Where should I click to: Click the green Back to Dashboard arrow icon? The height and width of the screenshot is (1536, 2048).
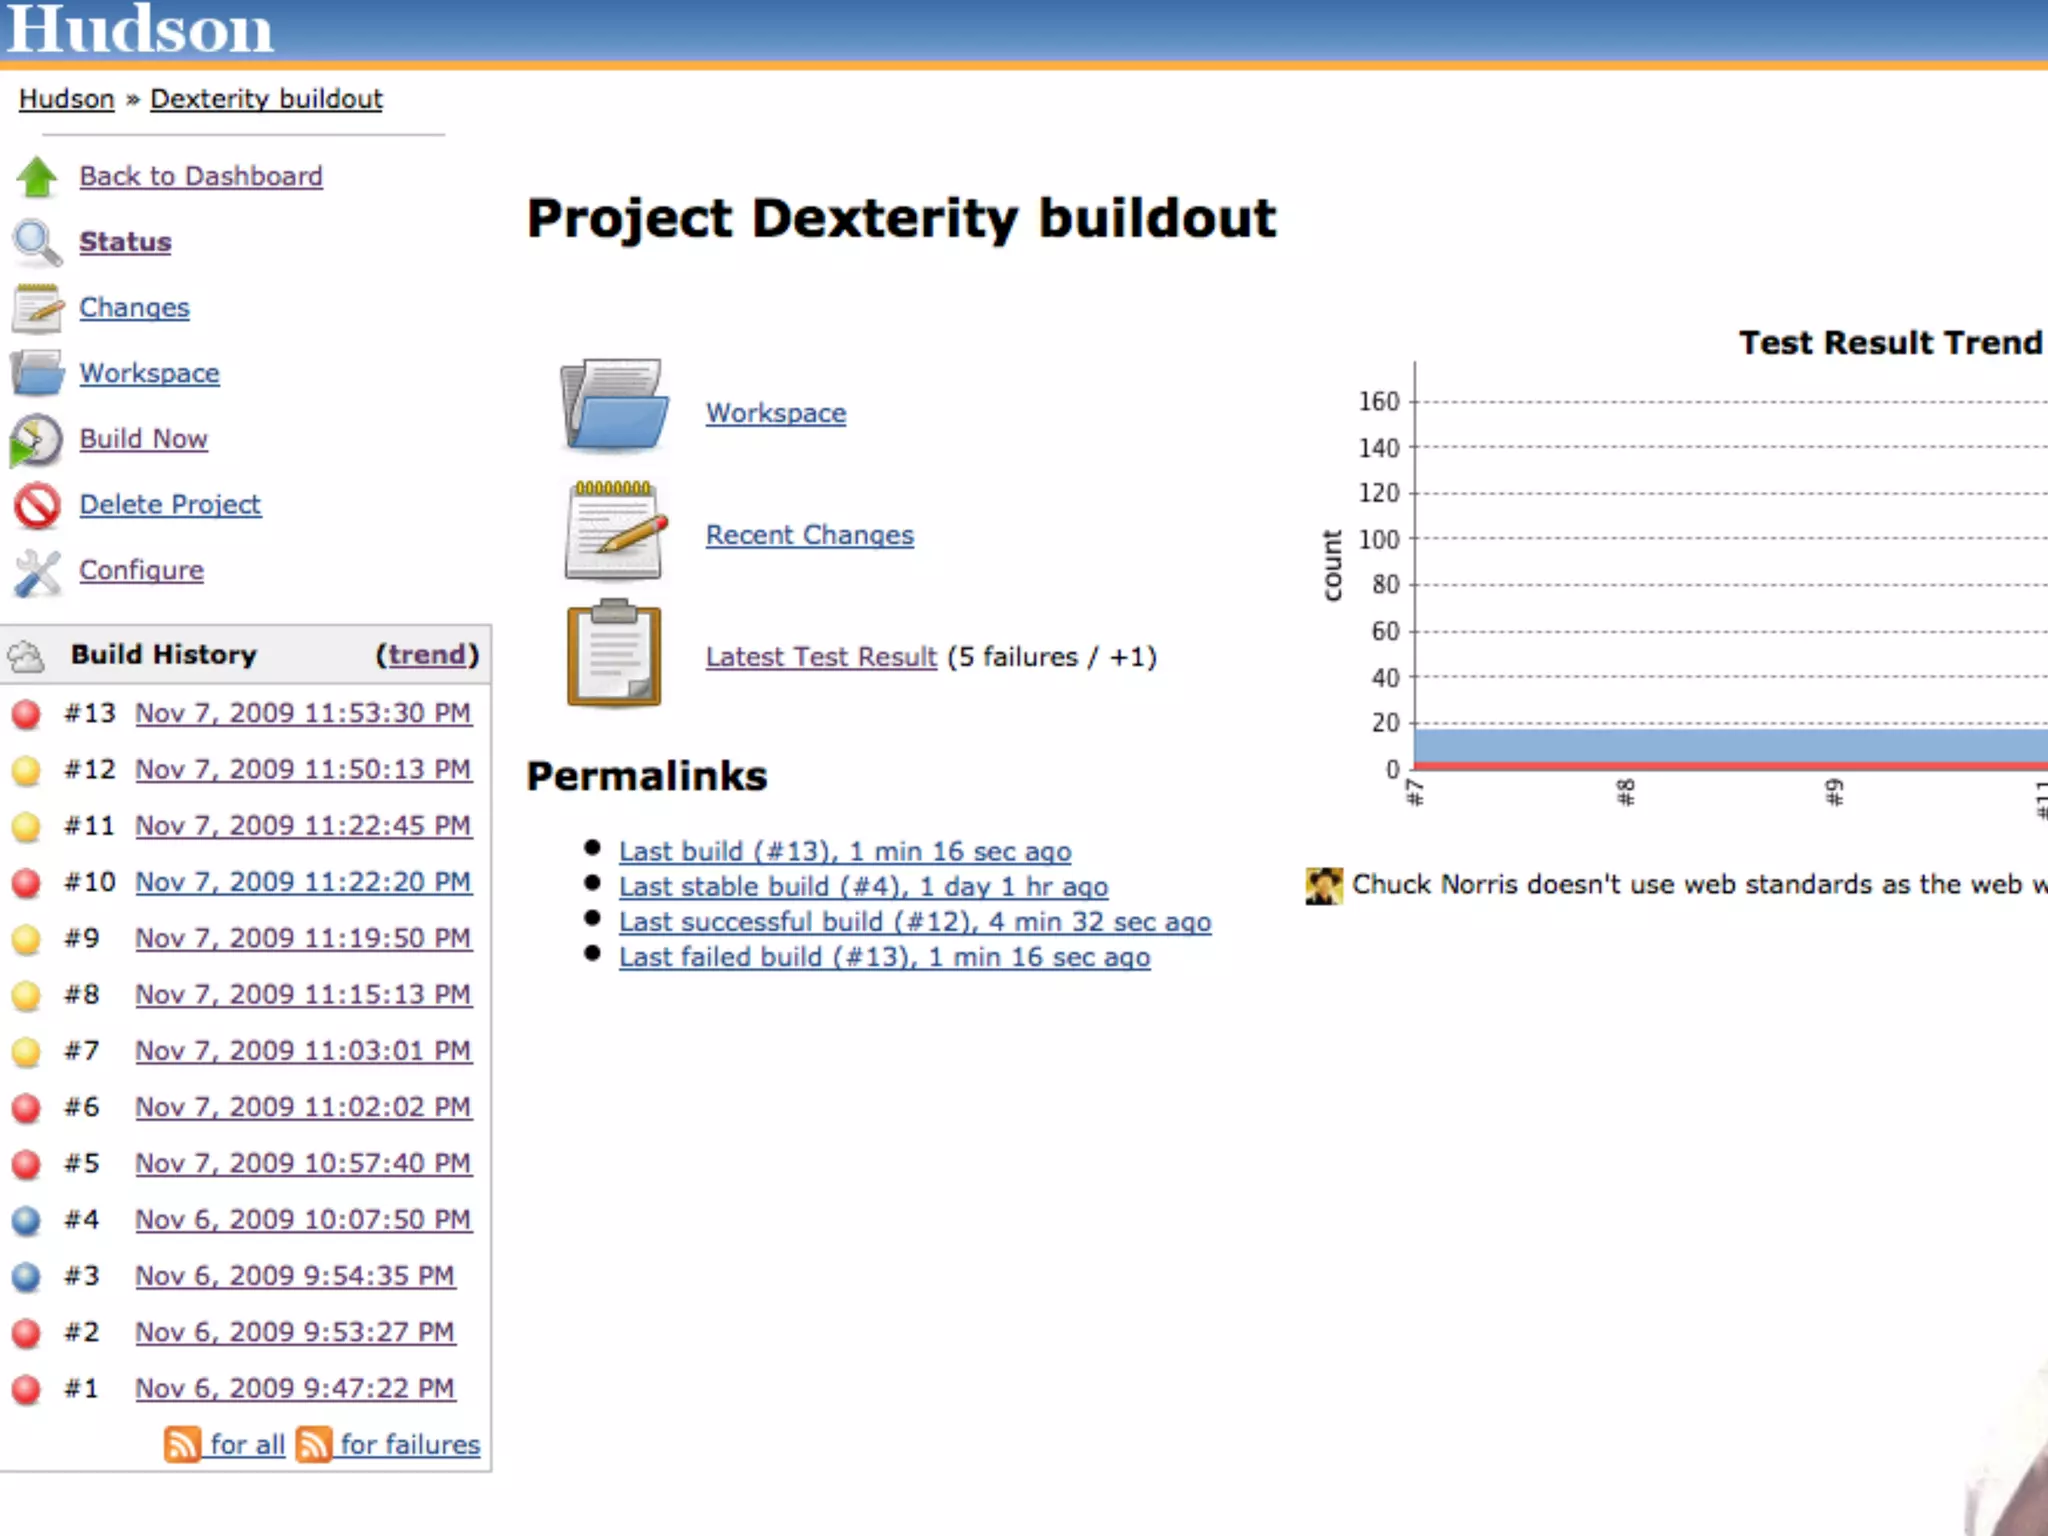(37, 177)
